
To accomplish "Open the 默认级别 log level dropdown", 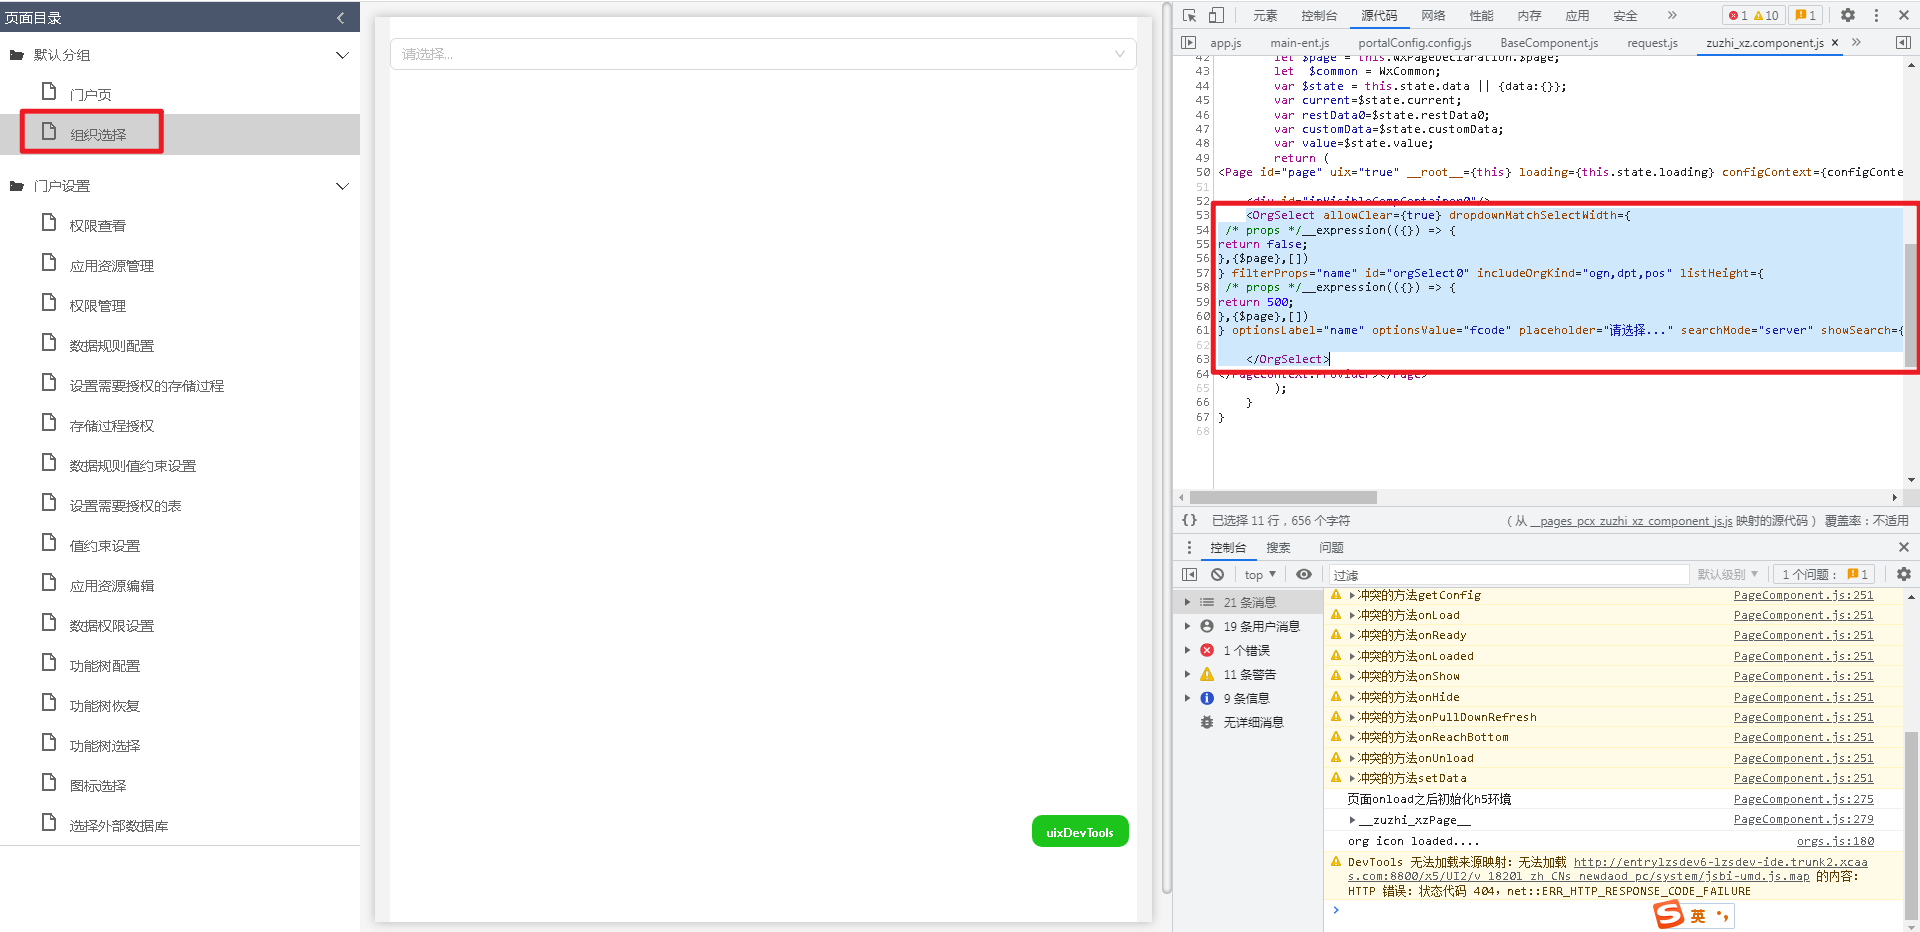I will click(x=1727, y=574).
